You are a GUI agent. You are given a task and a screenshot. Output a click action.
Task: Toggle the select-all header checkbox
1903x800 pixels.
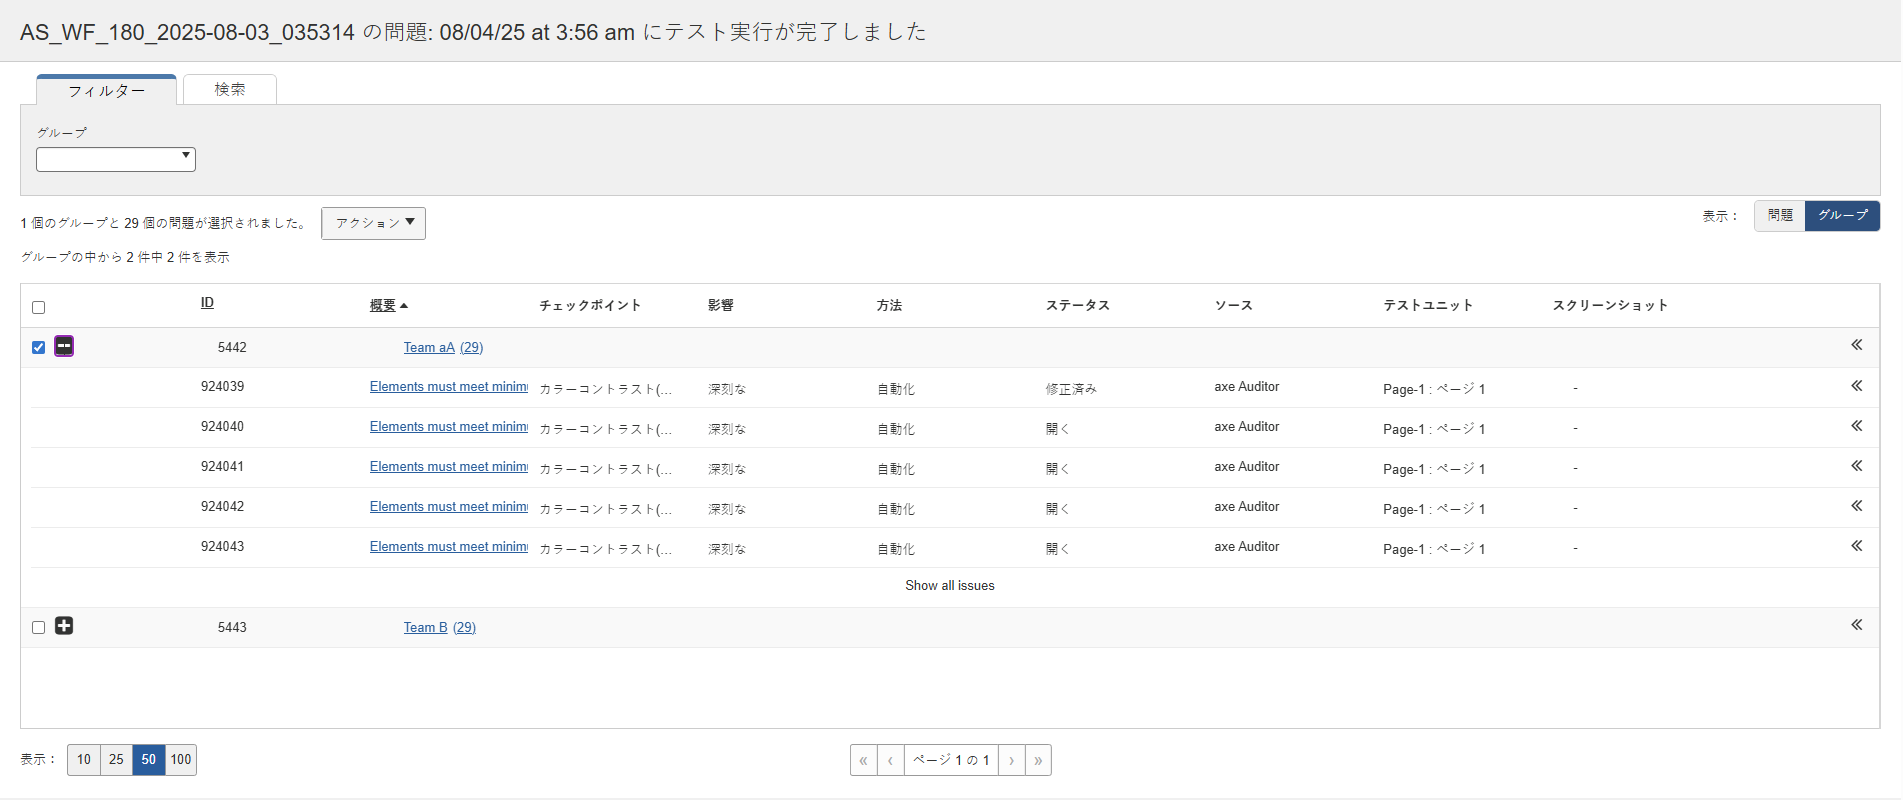(39, 307)
